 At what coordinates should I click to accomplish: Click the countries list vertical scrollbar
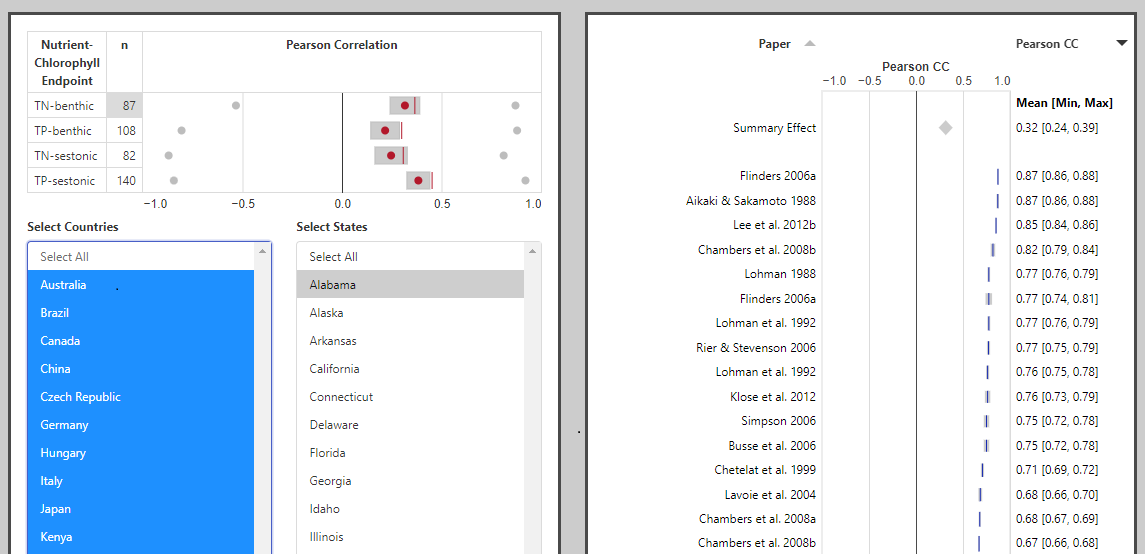point(263,400)
